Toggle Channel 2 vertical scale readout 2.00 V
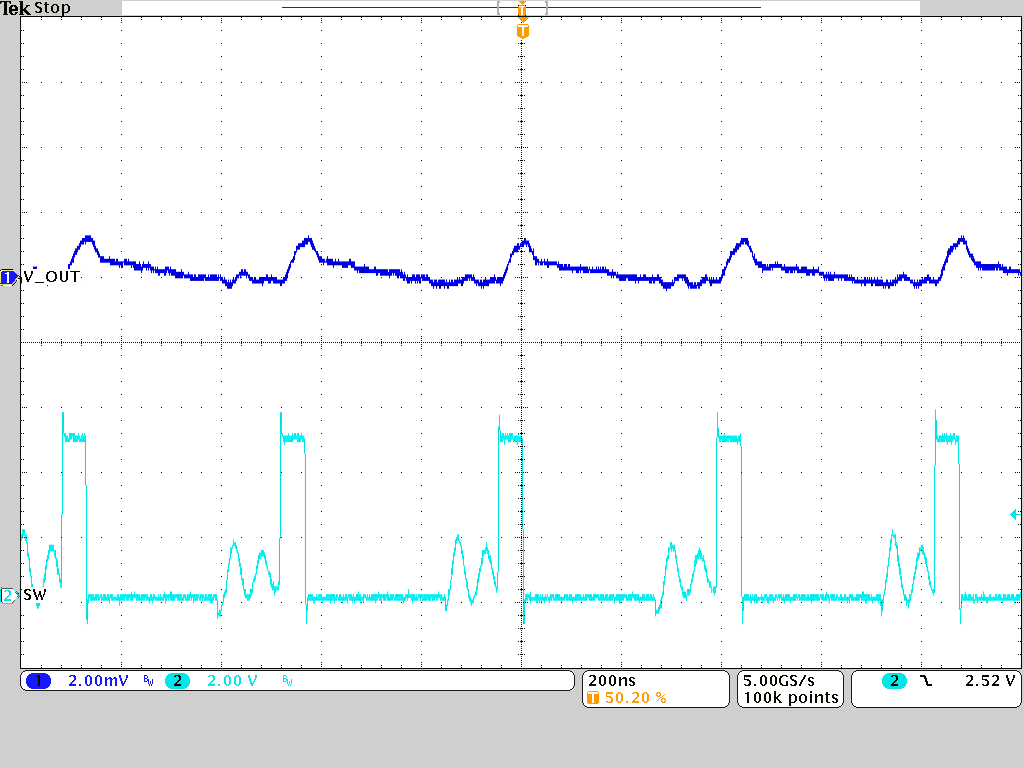This screenshot has height=768, width=1024. point(230,681)
